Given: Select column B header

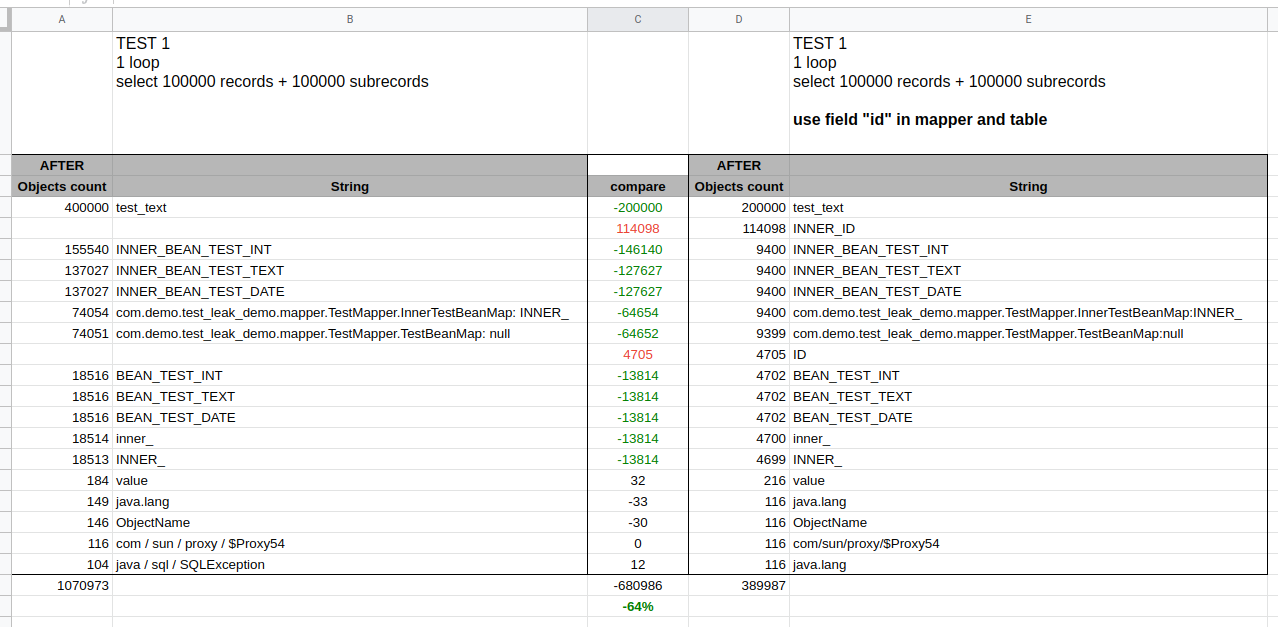Looking at the screenshot, I should click(350, 19).
